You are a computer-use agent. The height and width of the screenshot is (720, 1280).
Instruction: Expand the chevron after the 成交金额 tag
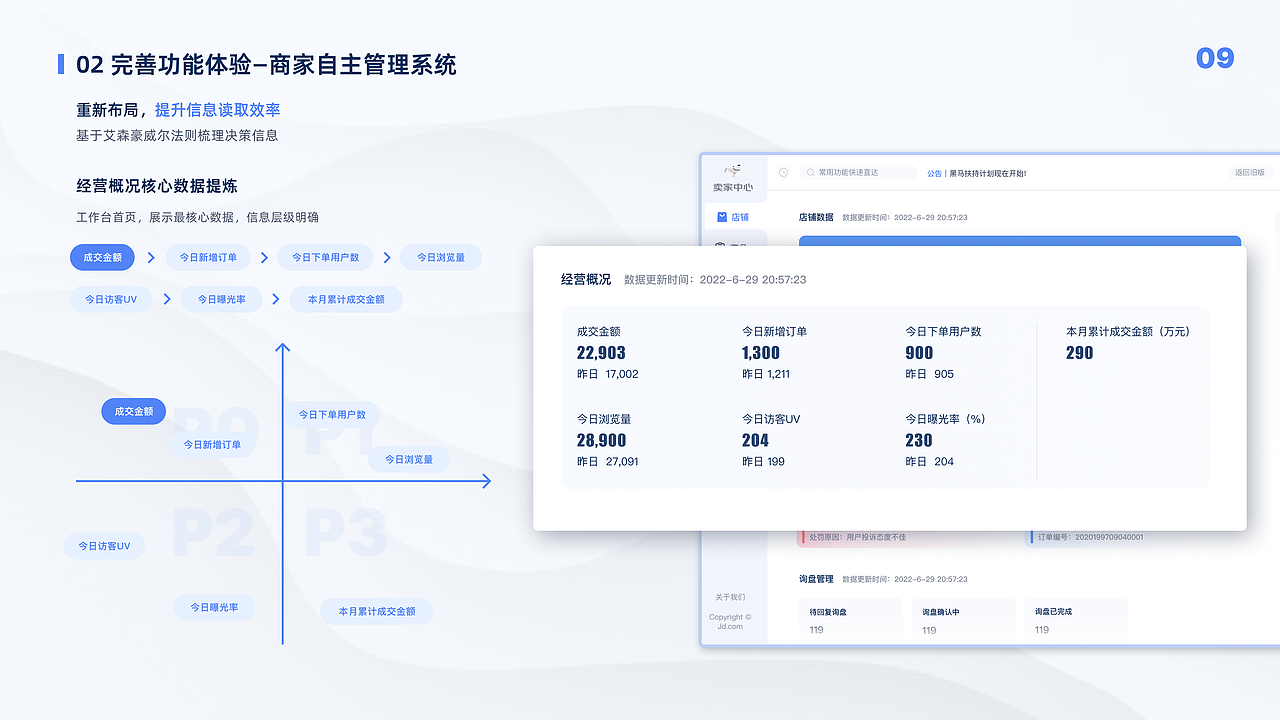(x=151, y=257)
